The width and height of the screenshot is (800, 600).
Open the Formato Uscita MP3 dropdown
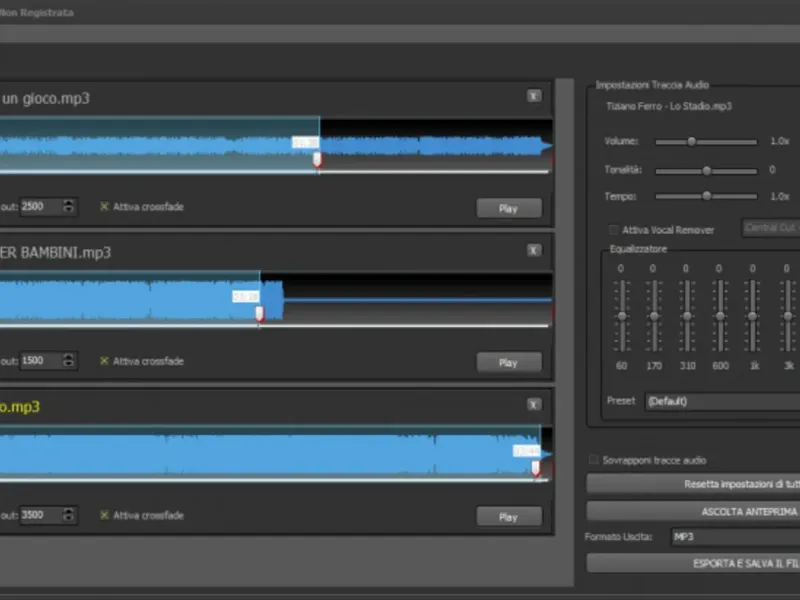click(x=735, y=537)
